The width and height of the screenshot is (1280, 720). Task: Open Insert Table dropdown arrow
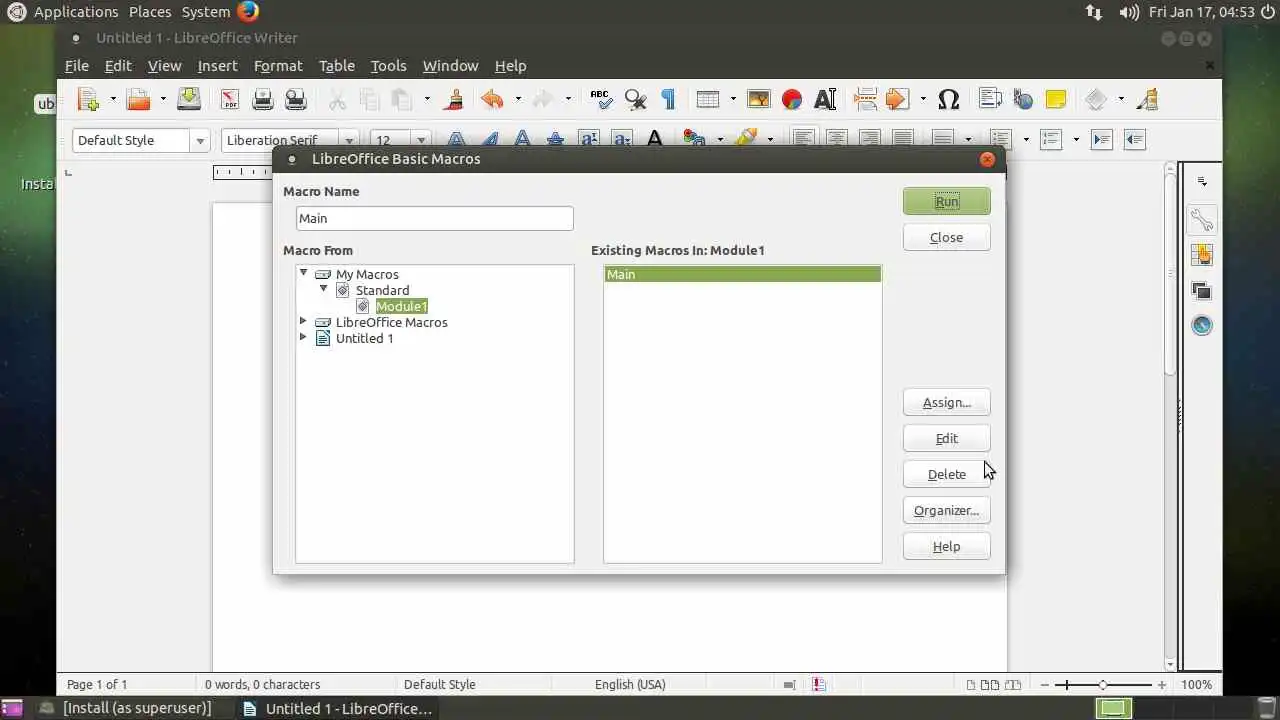pos(732,99)
